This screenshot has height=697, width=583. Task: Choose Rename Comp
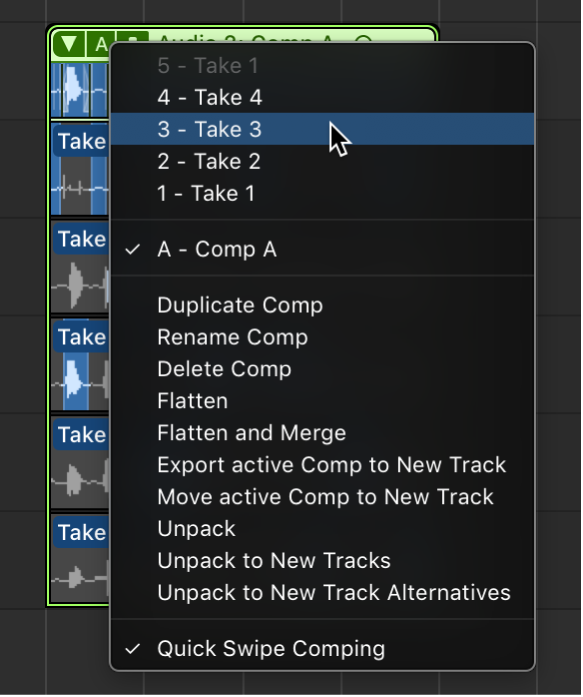coord(323,337)
